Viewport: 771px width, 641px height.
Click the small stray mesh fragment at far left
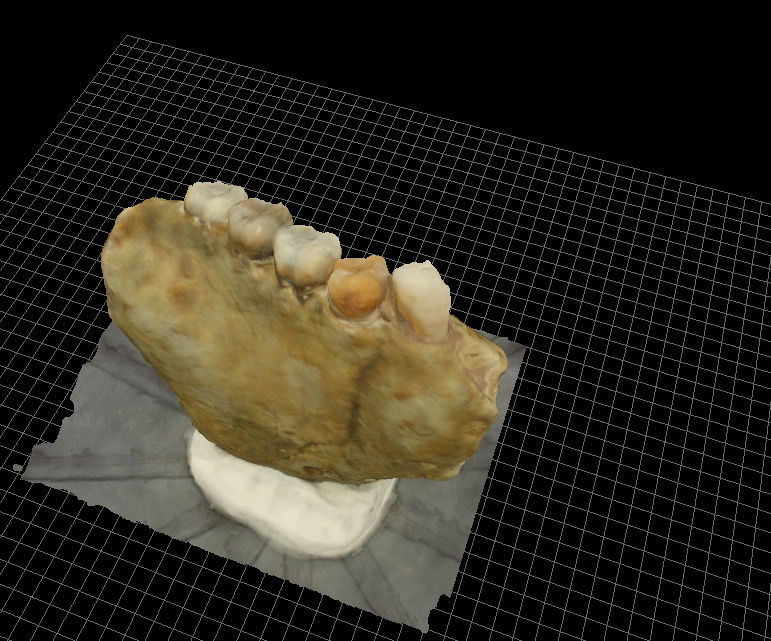(17, 468)
